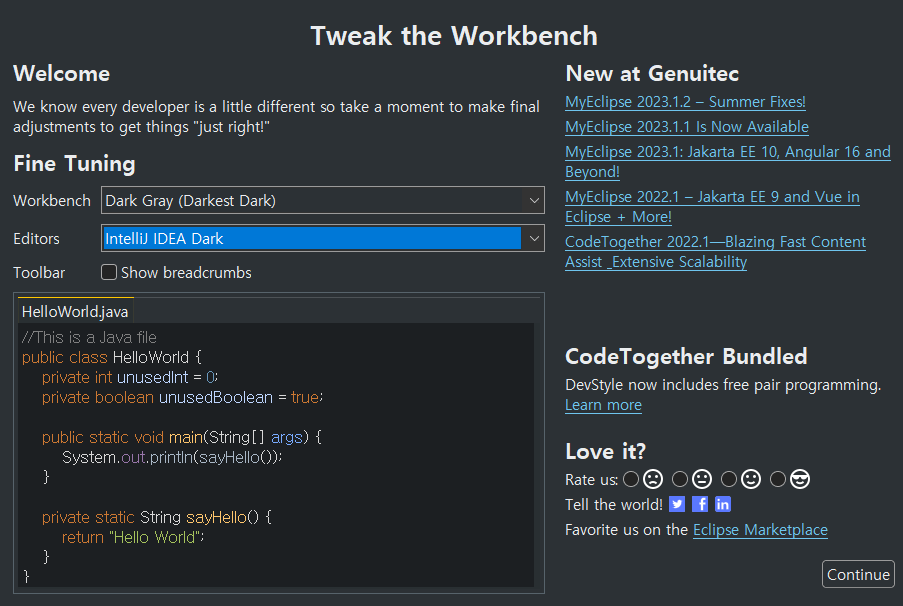Open the Workbench theme dropdown arrow
The image size is (903, 606).
534,200
